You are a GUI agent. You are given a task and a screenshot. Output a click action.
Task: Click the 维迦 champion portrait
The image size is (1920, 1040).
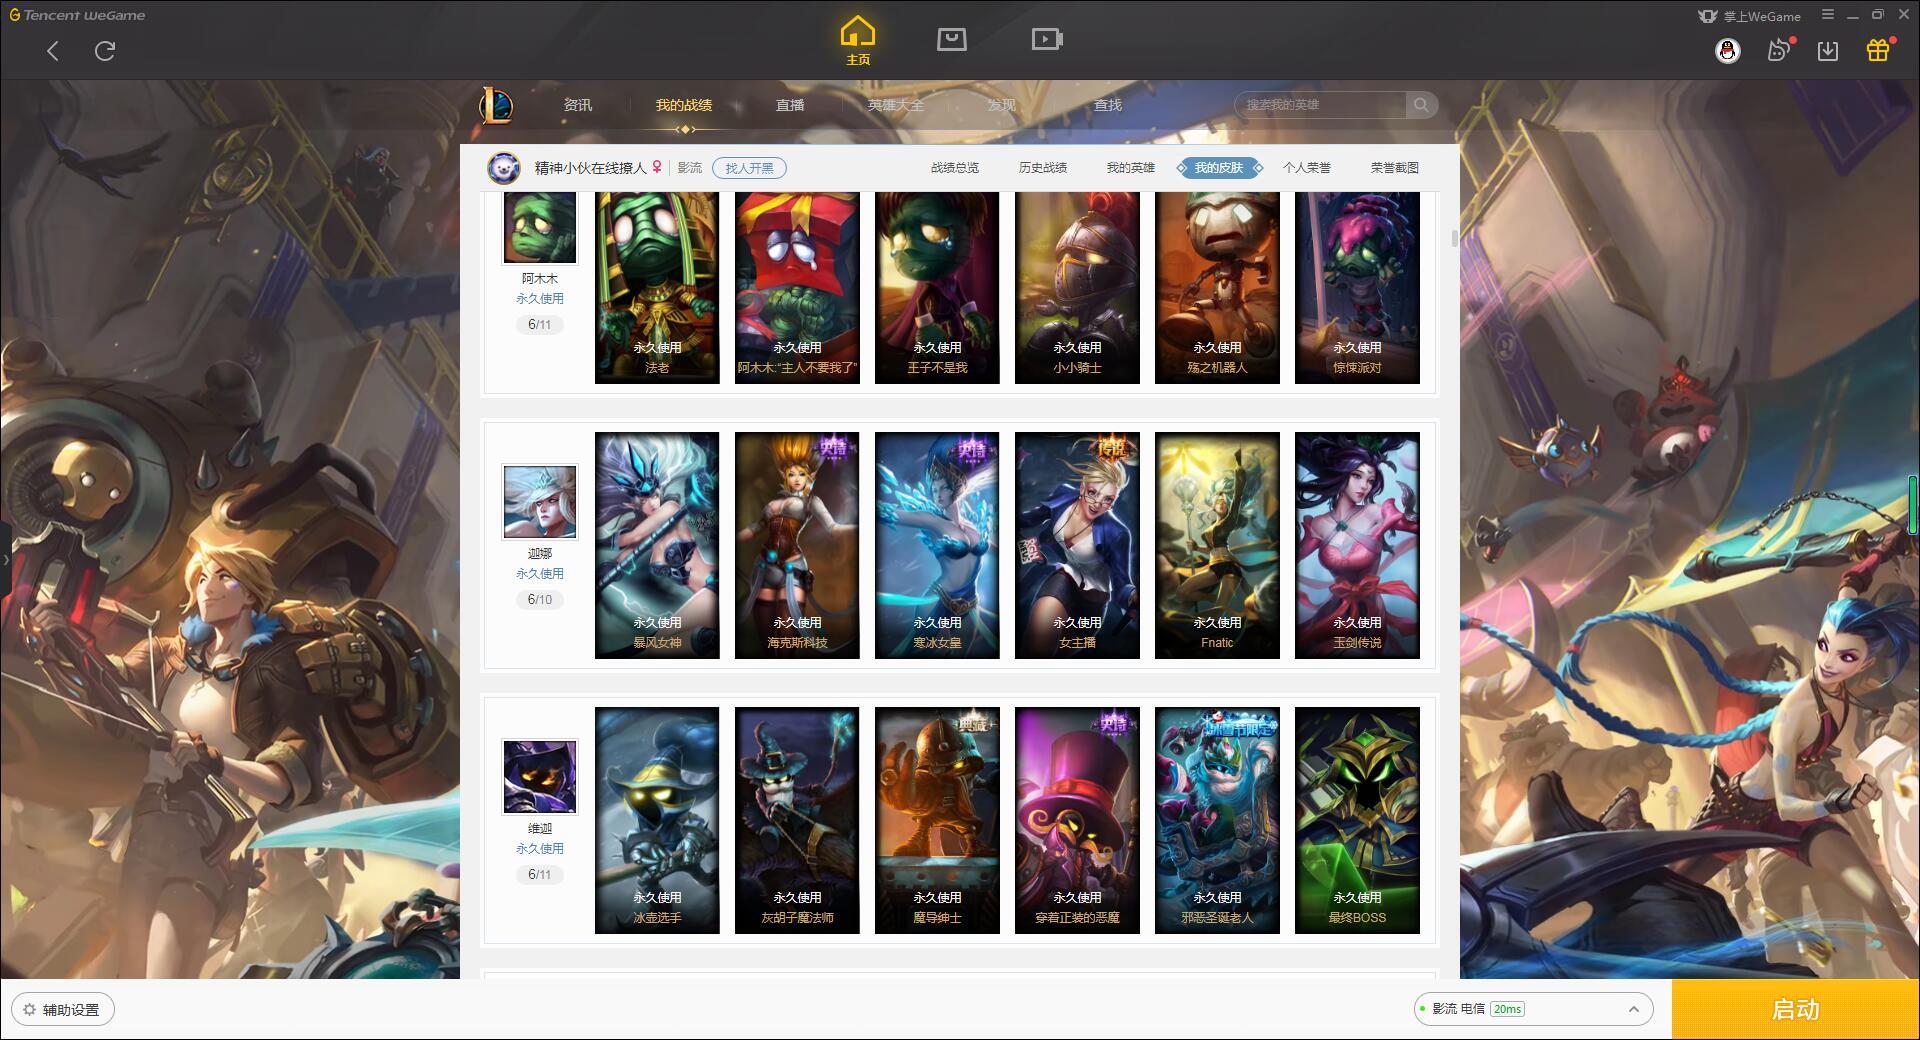click(540, 777)
